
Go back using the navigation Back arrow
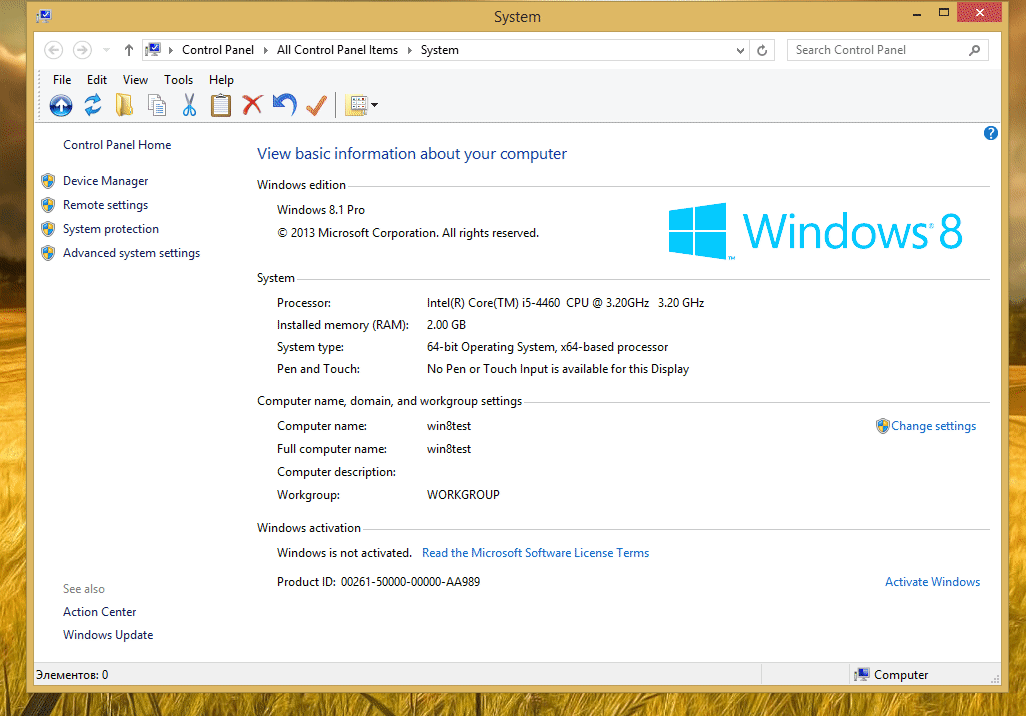click(54, 50)
